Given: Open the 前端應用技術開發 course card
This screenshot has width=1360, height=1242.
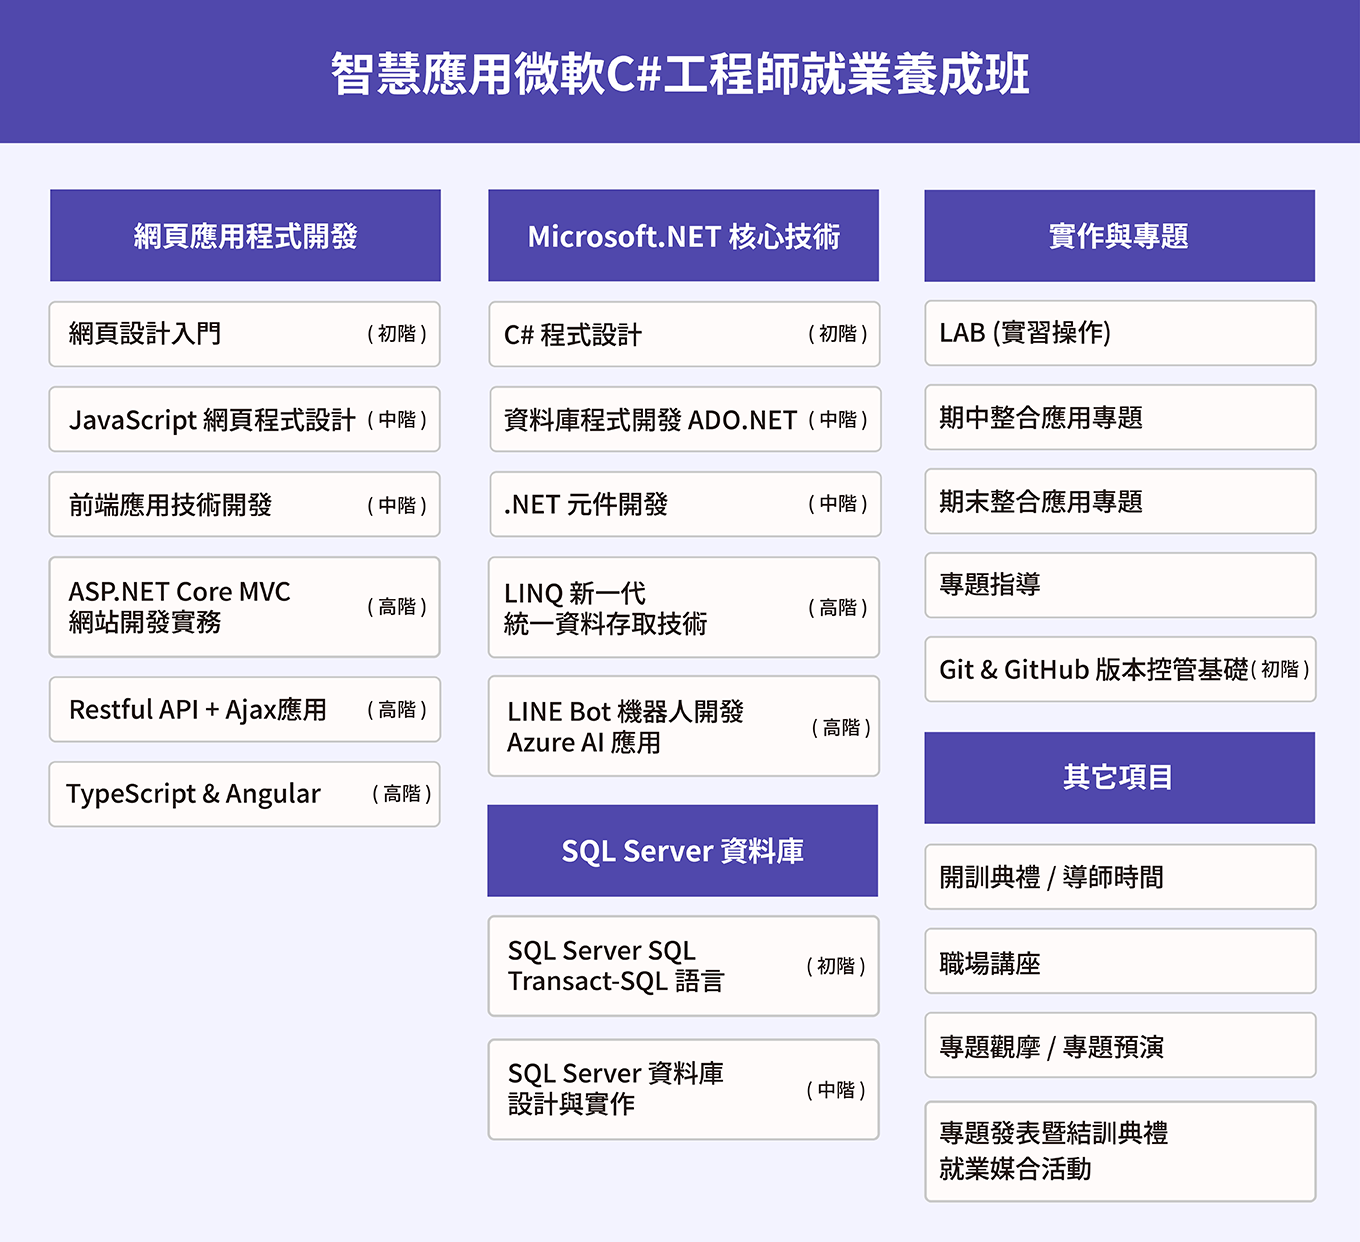Looking at the screenshot, I should tap(245, 504).
